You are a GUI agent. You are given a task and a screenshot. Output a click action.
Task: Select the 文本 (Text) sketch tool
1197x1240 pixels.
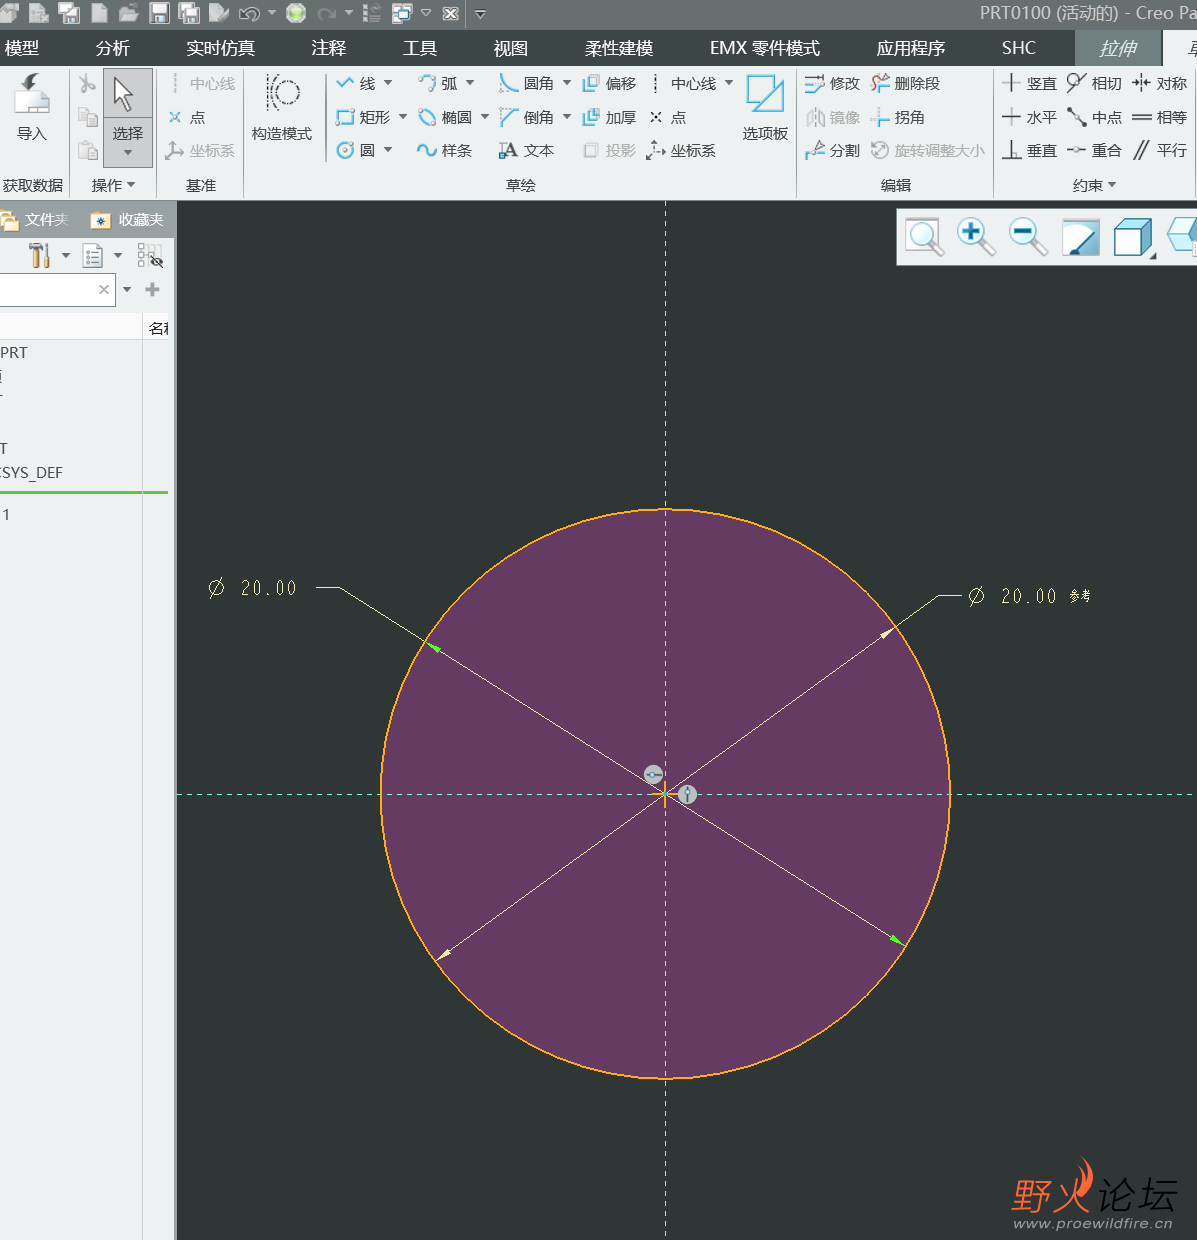tap(527, 150)
